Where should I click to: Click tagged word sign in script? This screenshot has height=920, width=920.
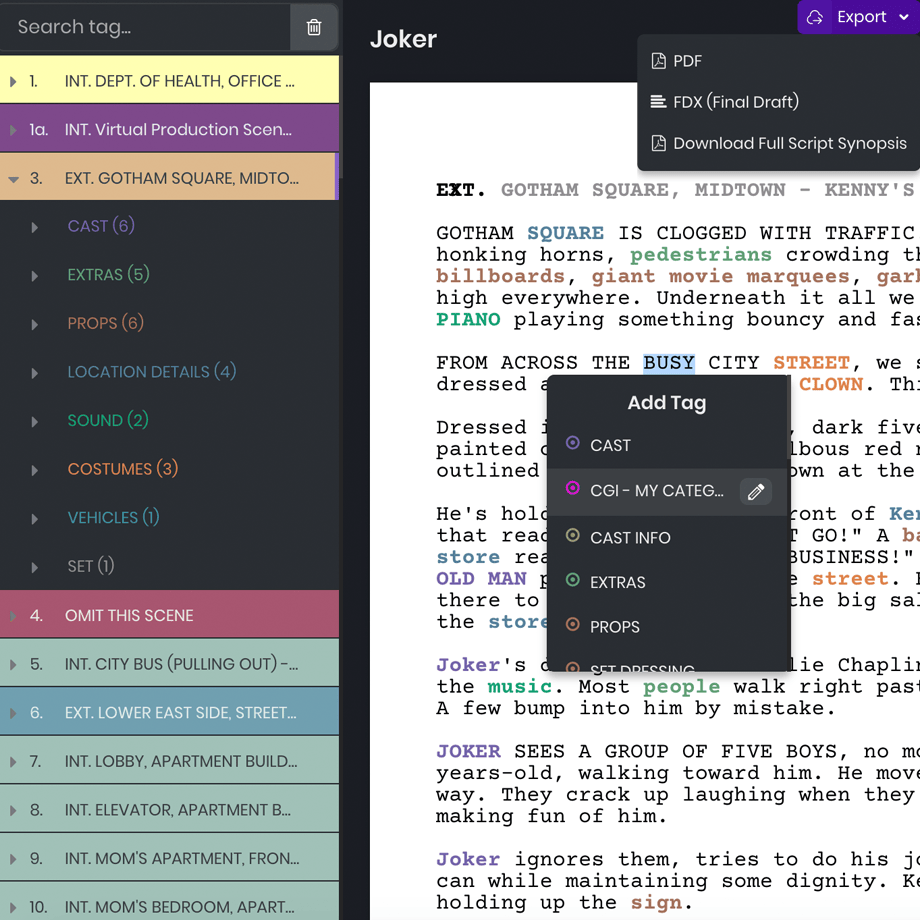point(657,903)
